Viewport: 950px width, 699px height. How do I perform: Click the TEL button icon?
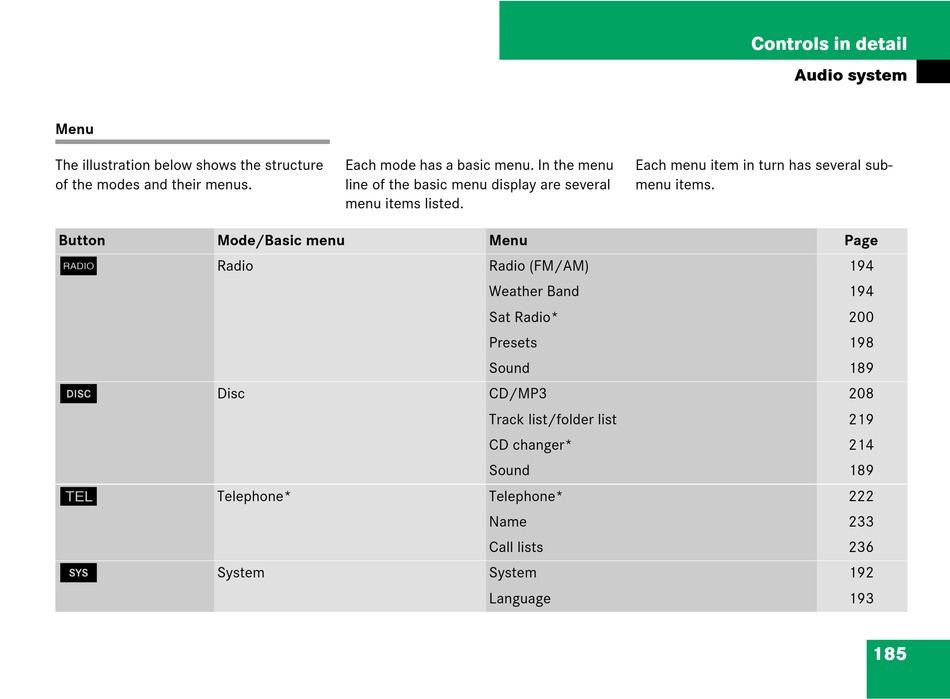[x=78, y=497]
